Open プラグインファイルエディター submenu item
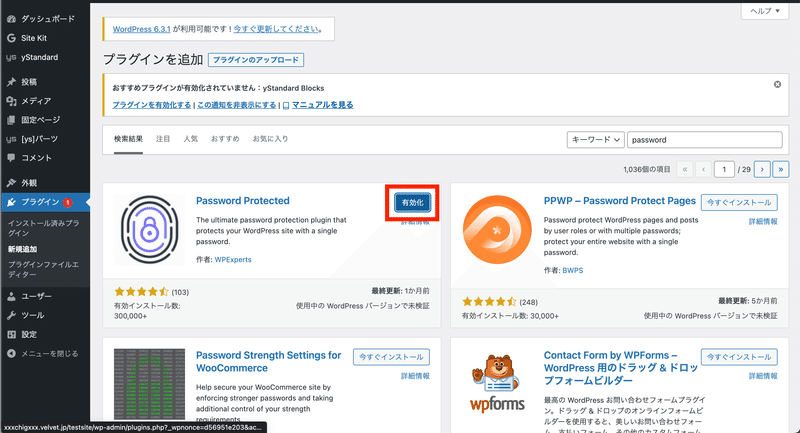 coord(43,269)
